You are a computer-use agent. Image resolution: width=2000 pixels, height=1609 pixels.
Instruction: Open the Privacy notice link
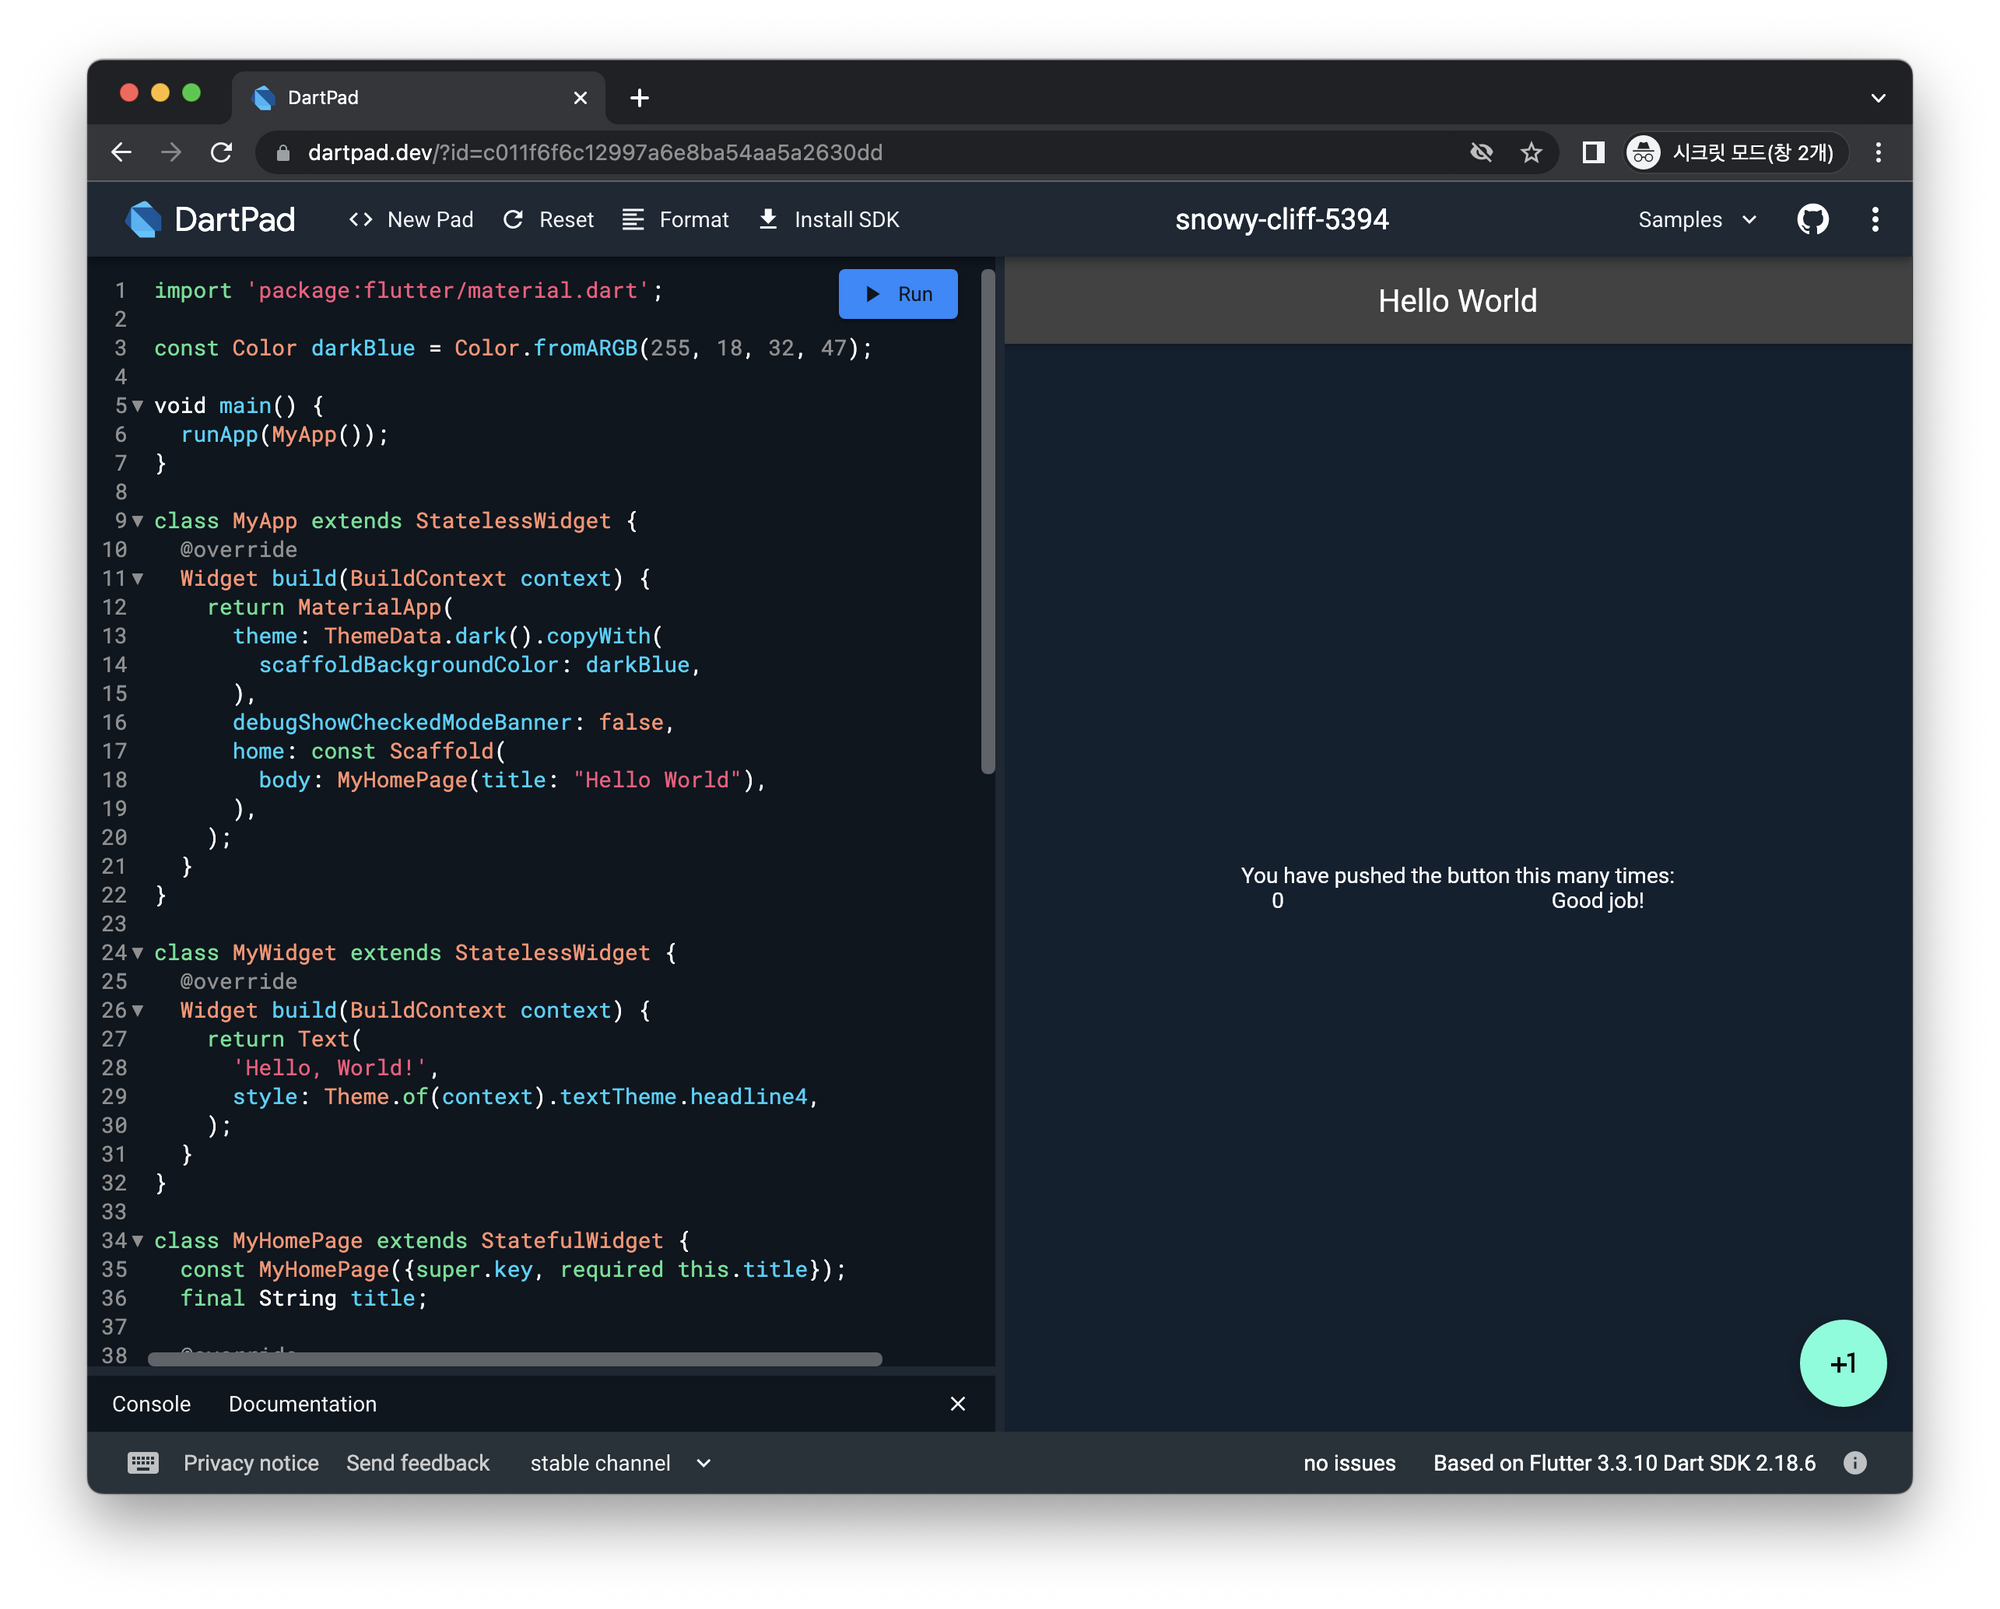click(x=251, y=1463)
